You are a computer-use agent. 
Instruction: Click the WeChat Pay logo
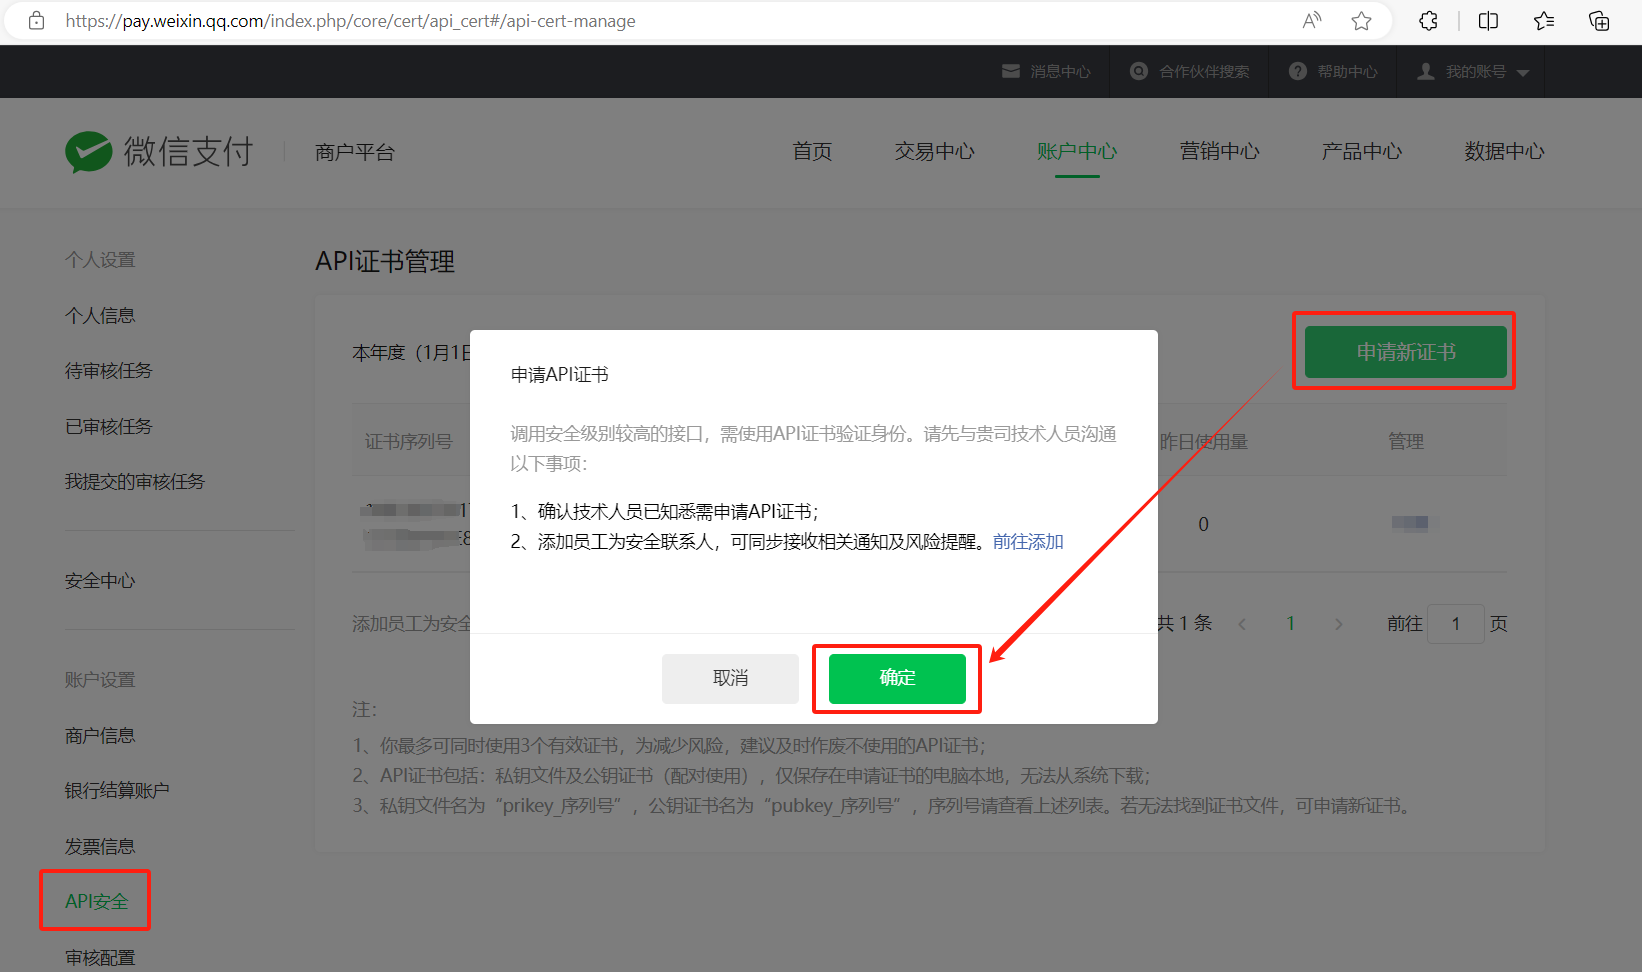click(159, 152)
